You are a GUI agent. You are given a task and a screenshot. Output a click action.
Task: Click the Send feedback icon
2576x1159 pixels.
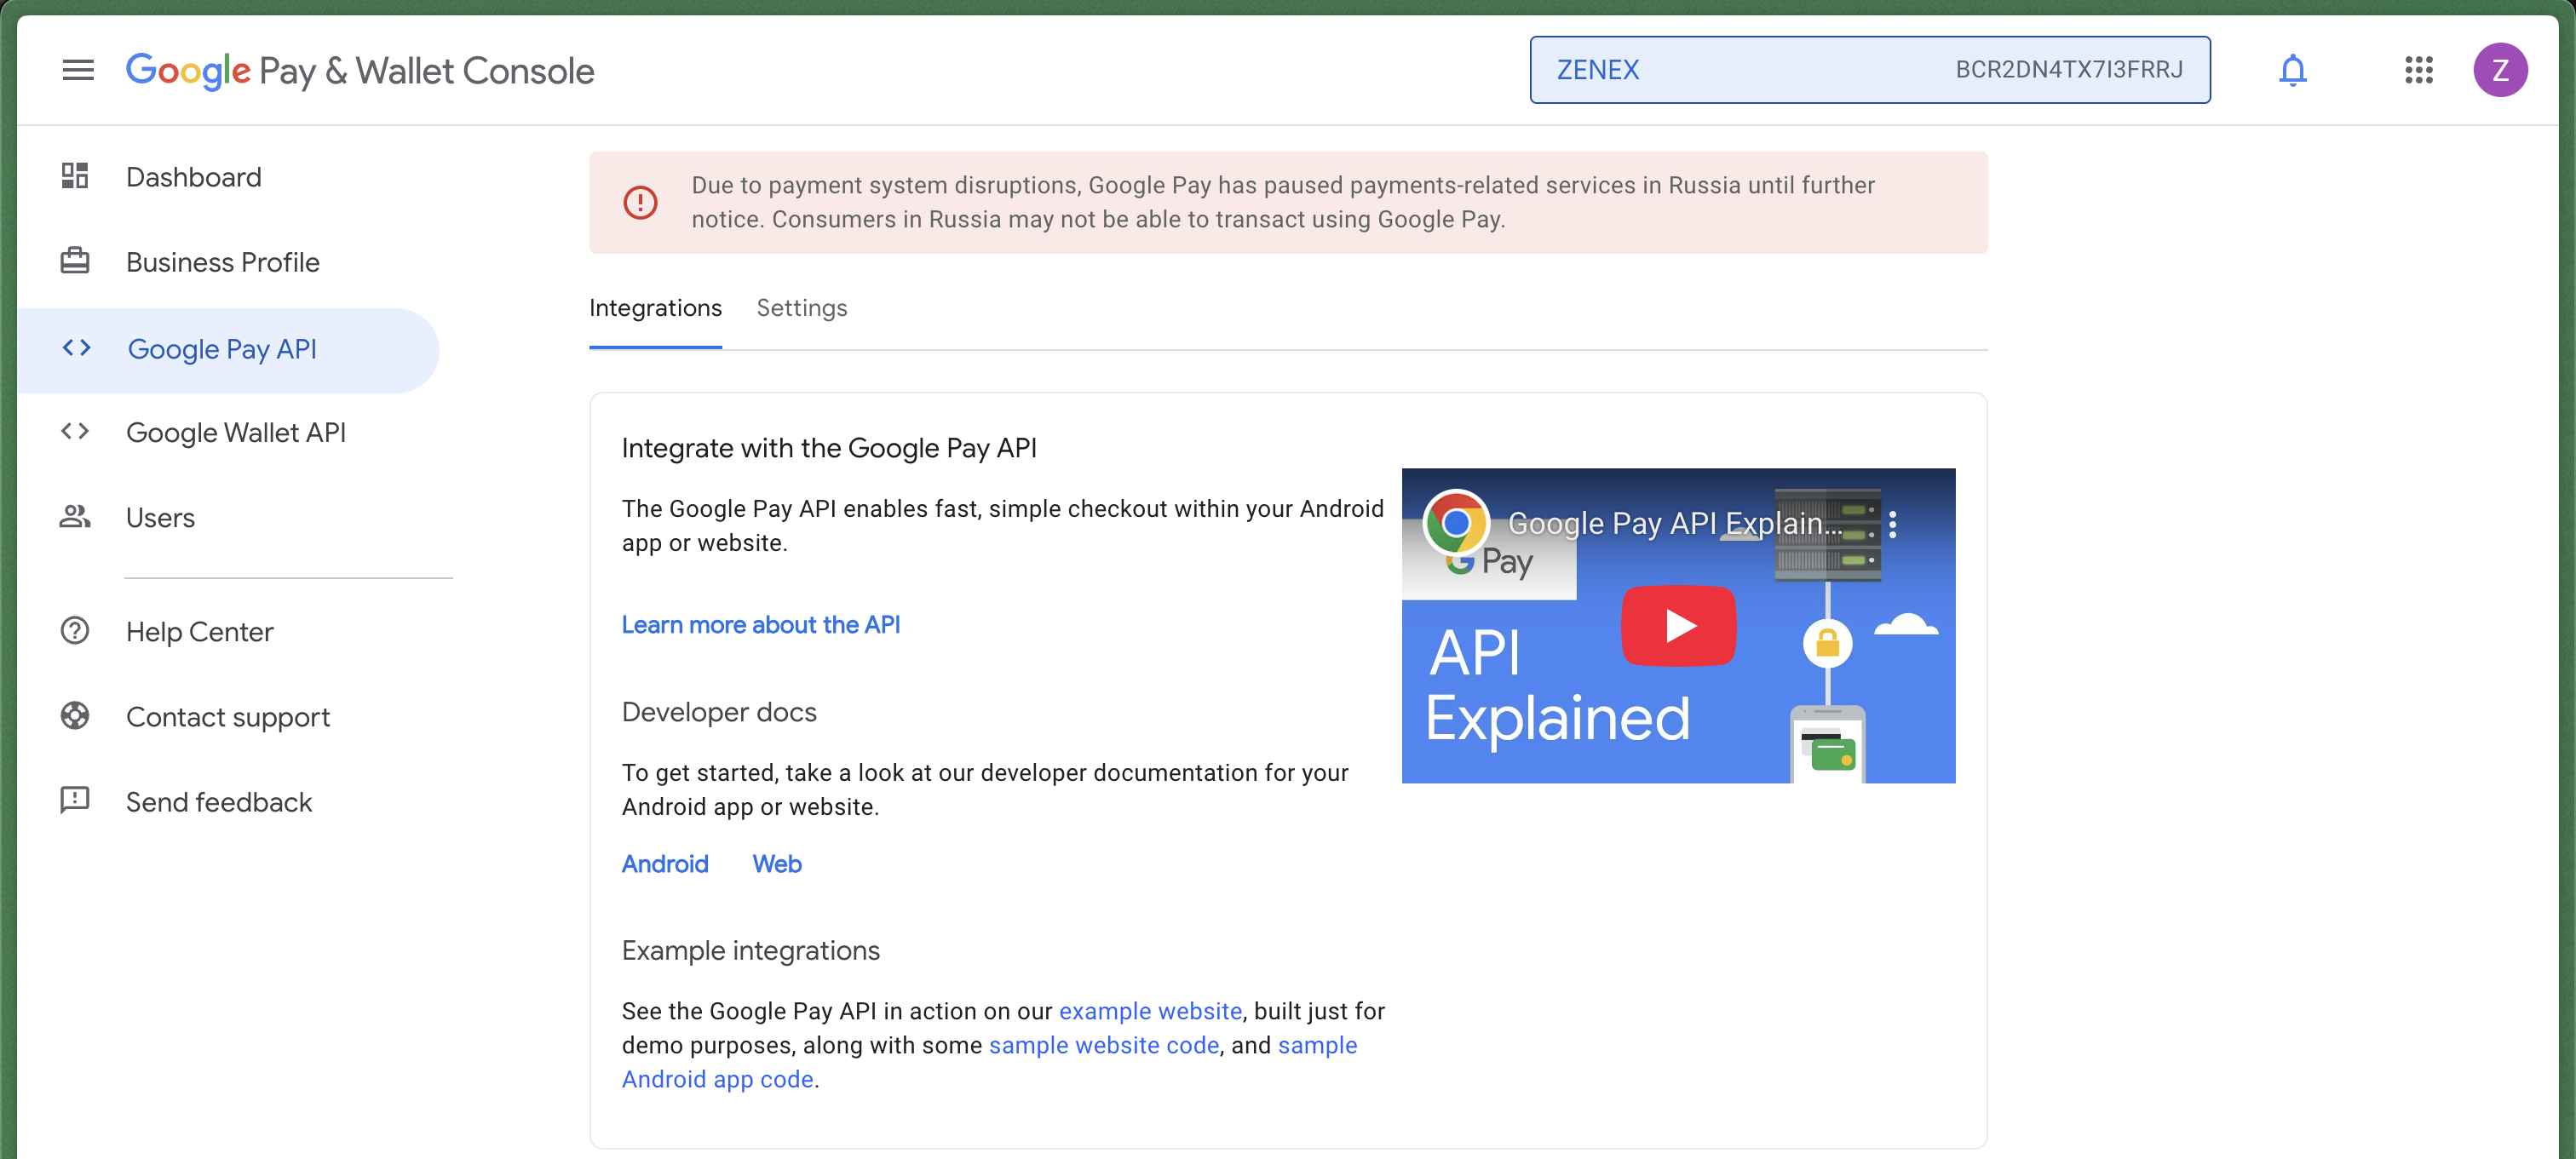click(x=75, y=801)
